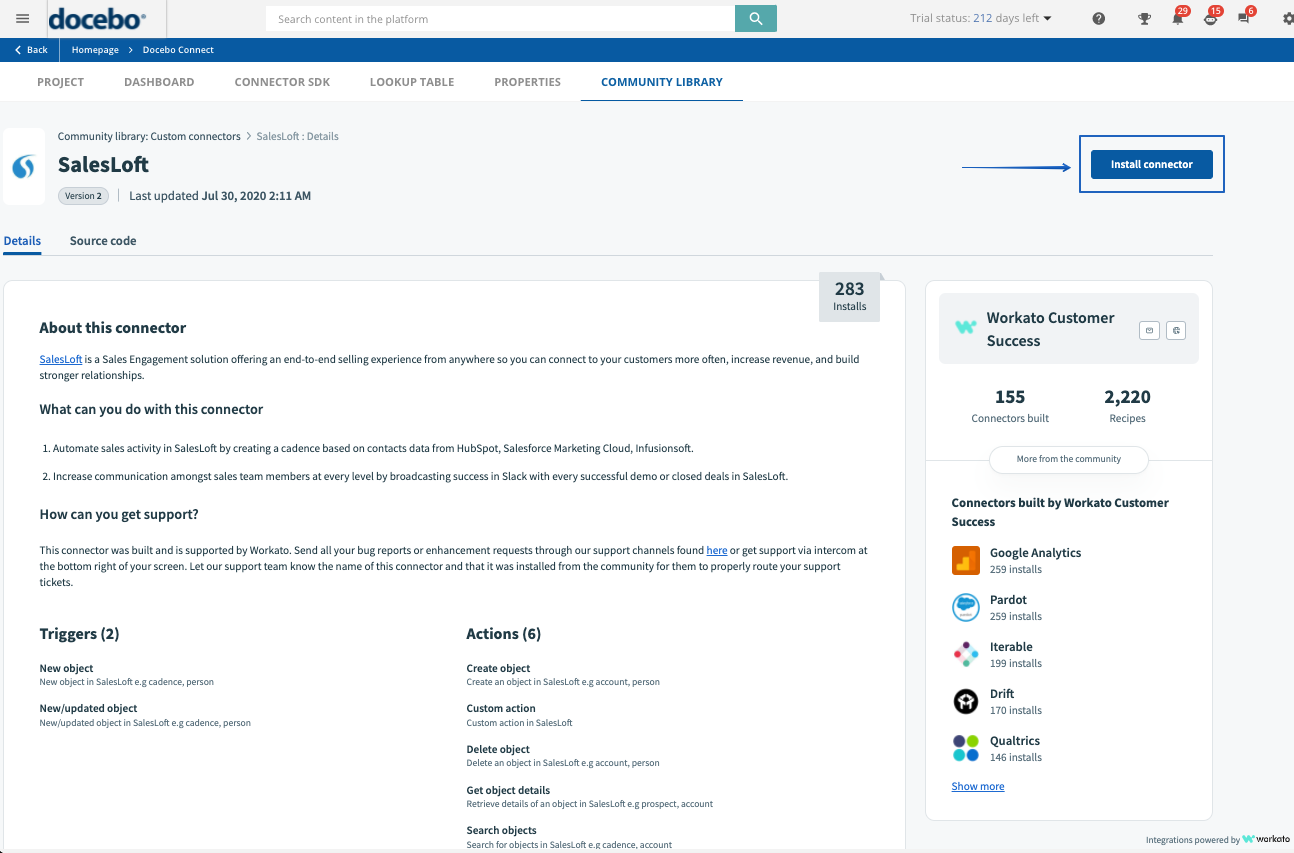The height and width of the screenshot is (853, 1294).
Task: Run search with the magnifying glass button
Action: (x=755, y=18)
